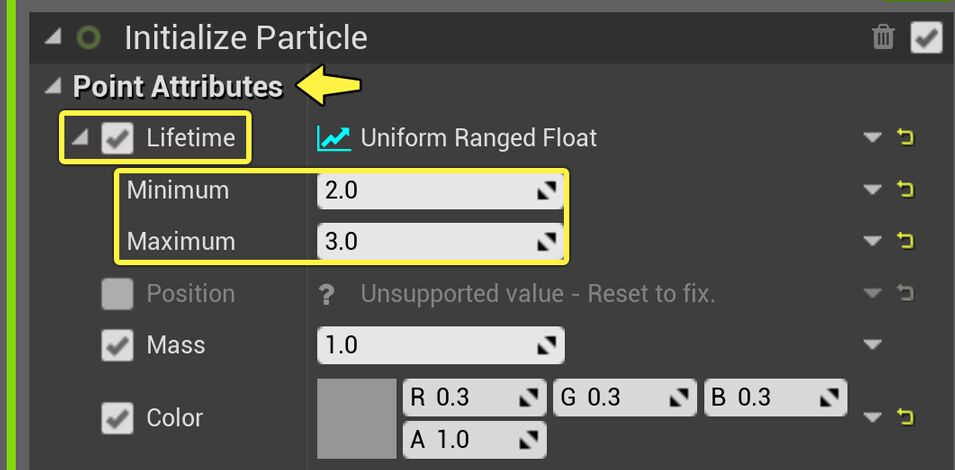Open the Mass row dropdown arrow
Viewport: 955px width, 470px height.
coord(873,346)
